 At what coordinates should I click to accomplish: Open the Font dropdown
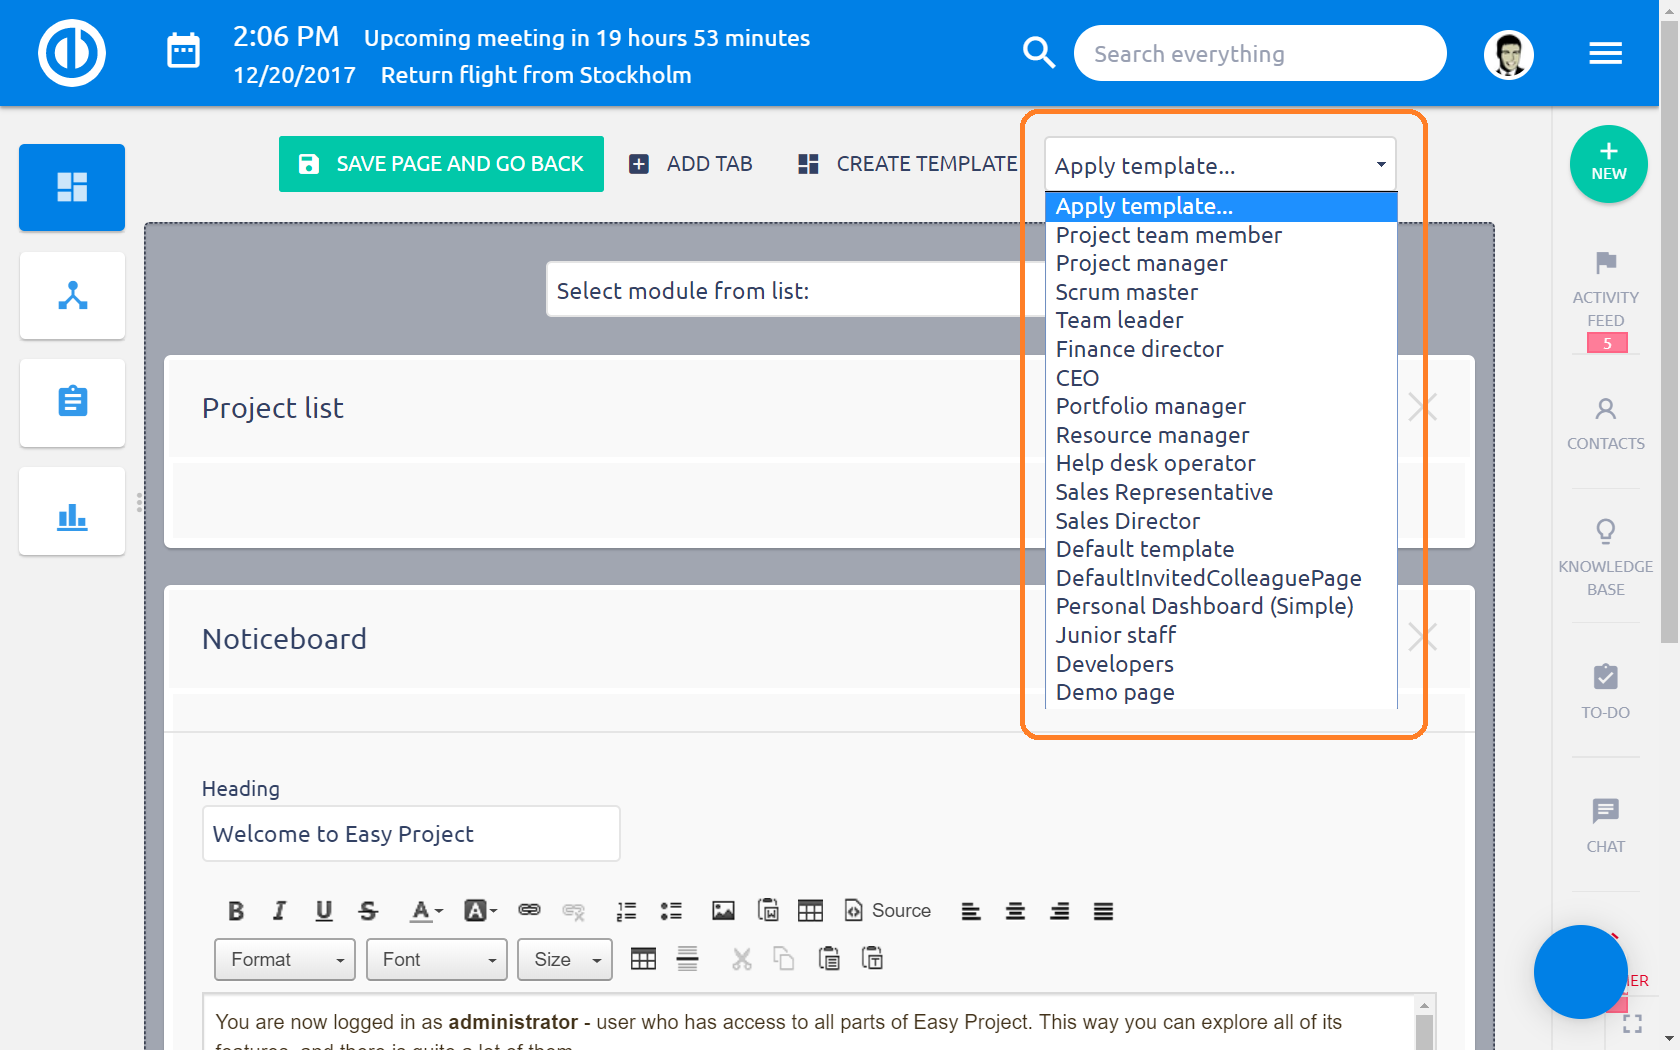pos(437,960)
